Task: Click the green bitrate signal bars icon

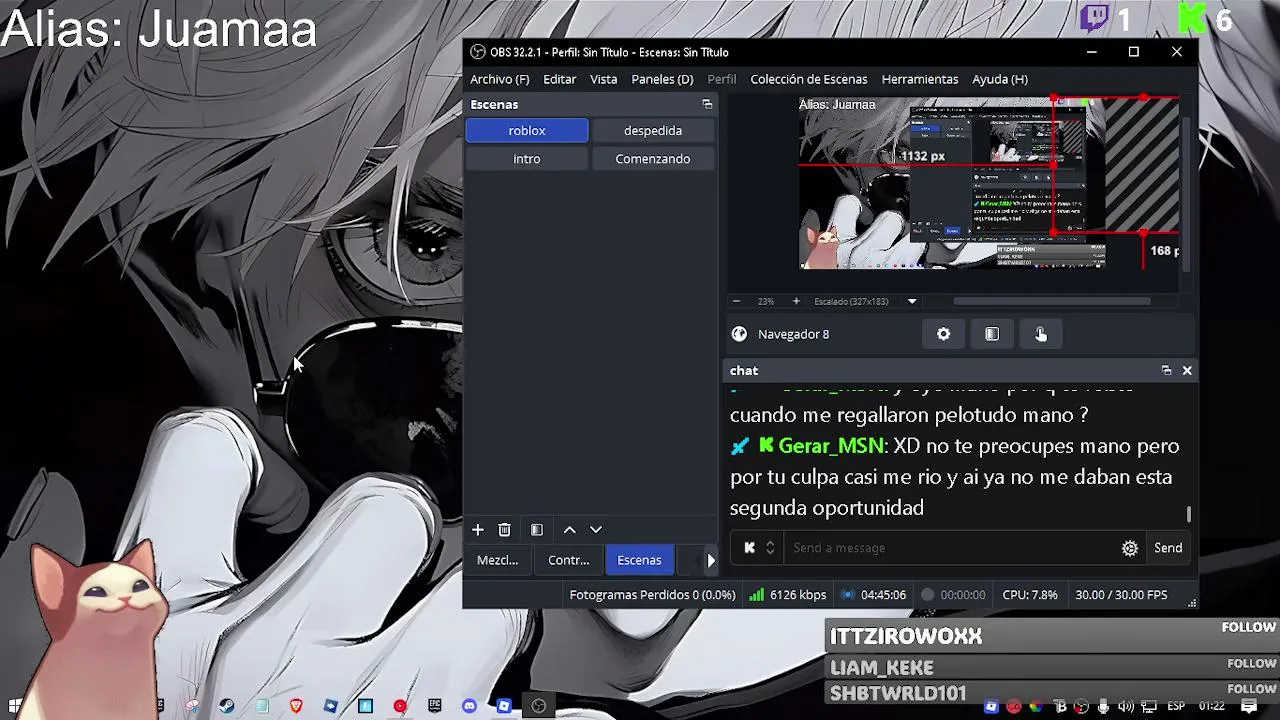Action: 756,594
